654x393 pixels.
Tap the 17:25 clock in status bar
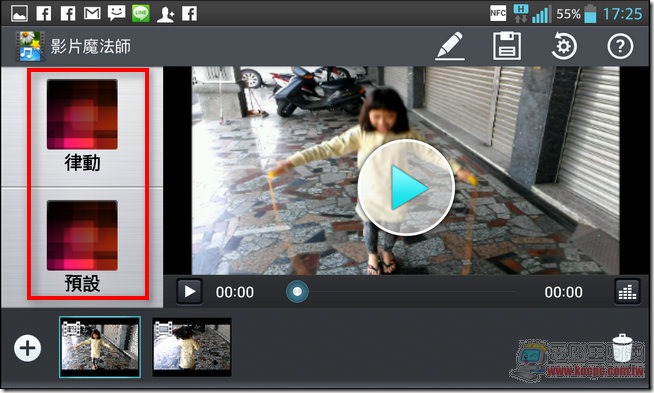[622, 14]
